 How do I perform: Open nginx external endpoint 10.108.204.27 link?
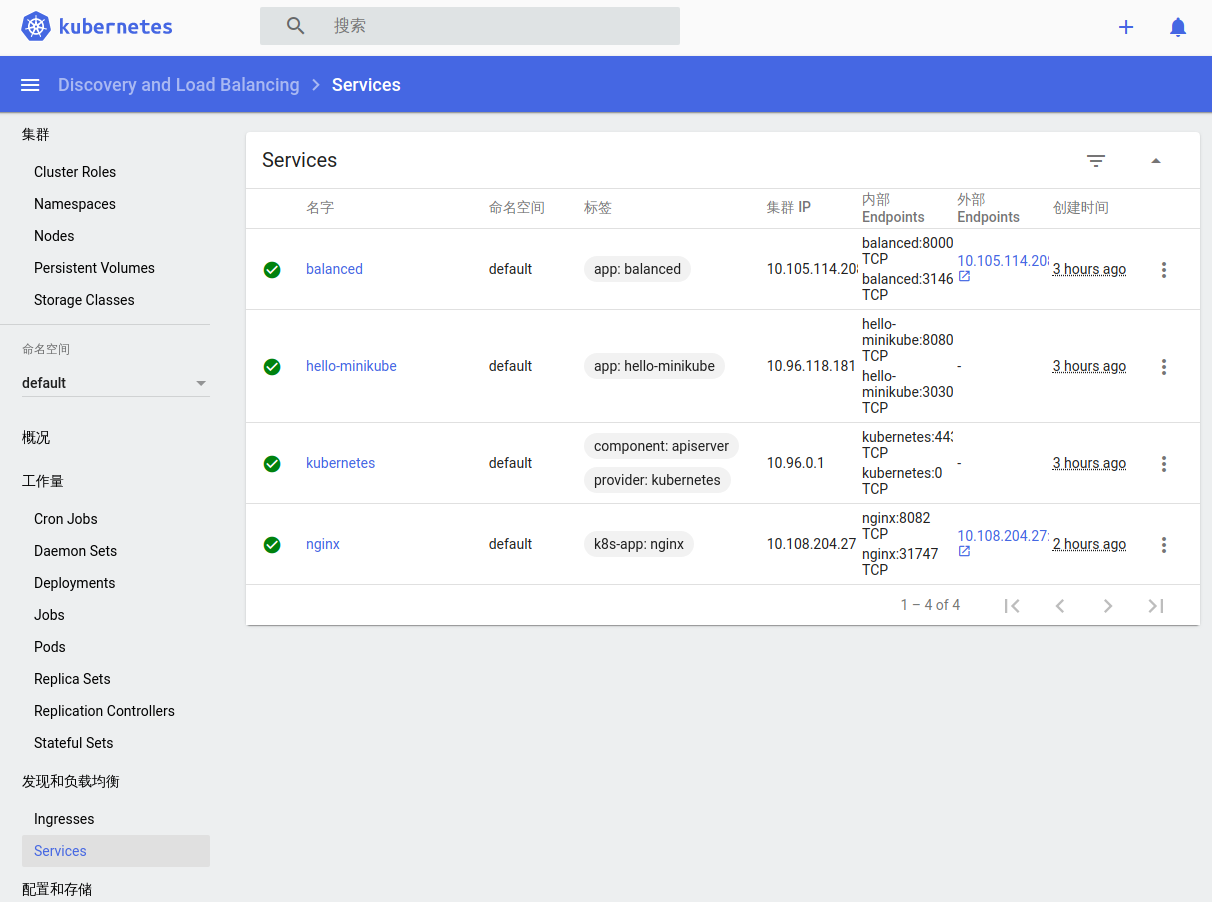pos(1003,536)
